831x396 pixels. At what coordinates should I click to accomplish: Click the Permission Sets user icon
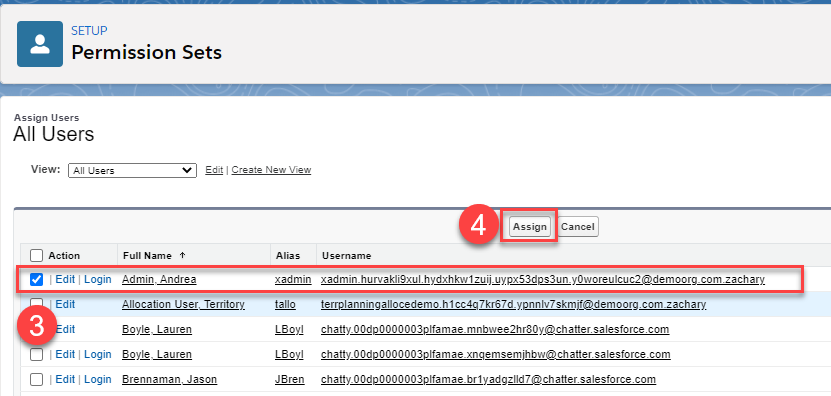pyautogui.click(x=40, y=44)
